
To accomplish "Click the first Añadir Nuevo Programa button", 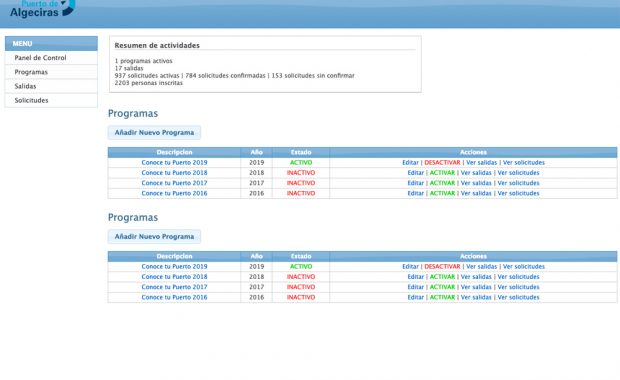I will pyautogui.click(x=154, y=132).
